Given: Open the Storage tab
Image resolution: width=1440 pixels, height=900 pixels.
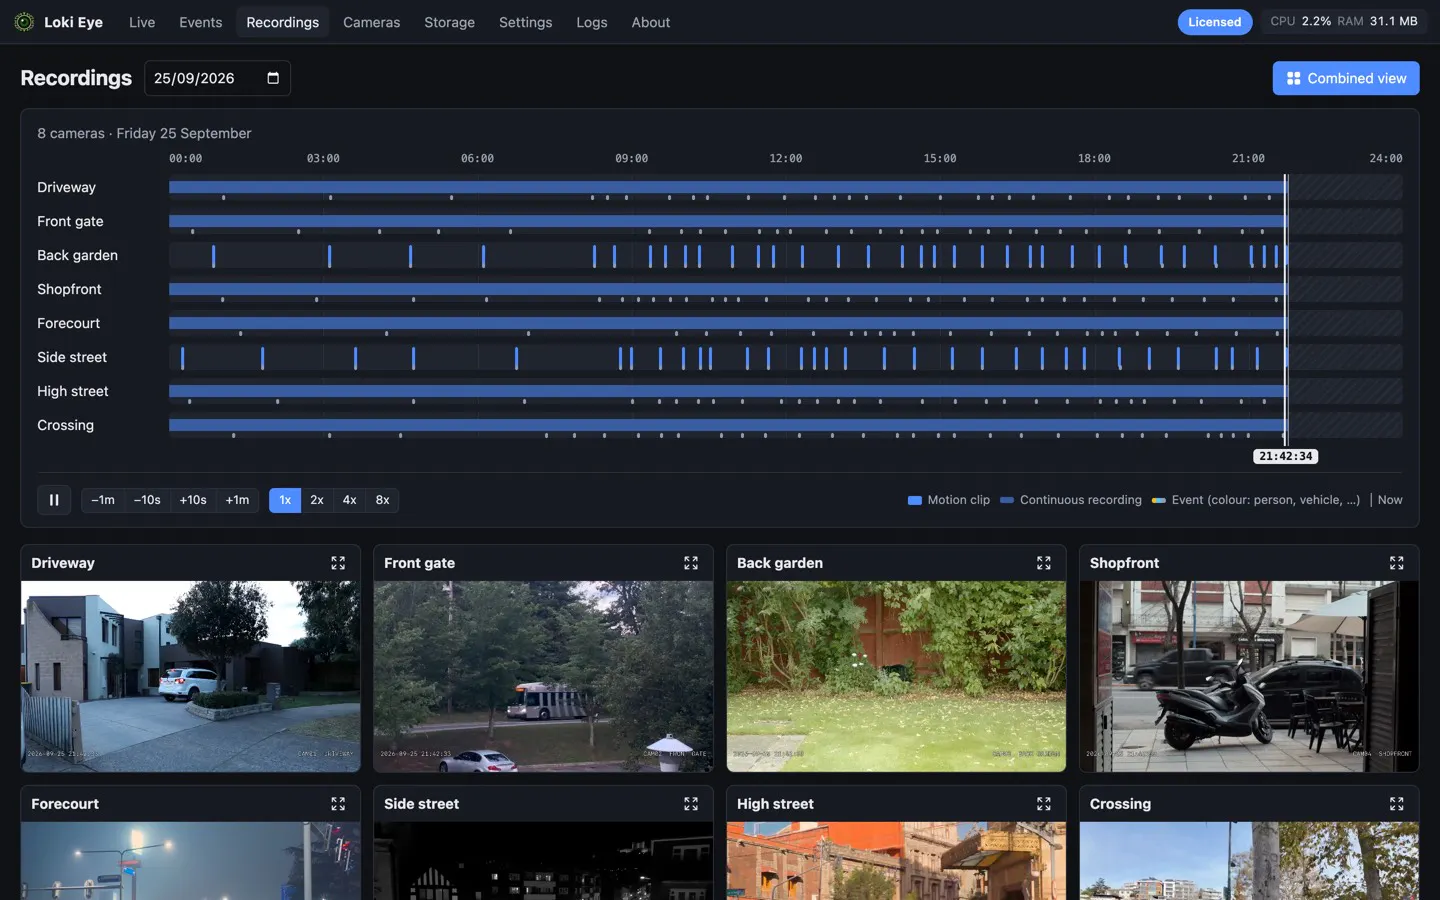Looking at the screenshot, I should click(449, 22).
